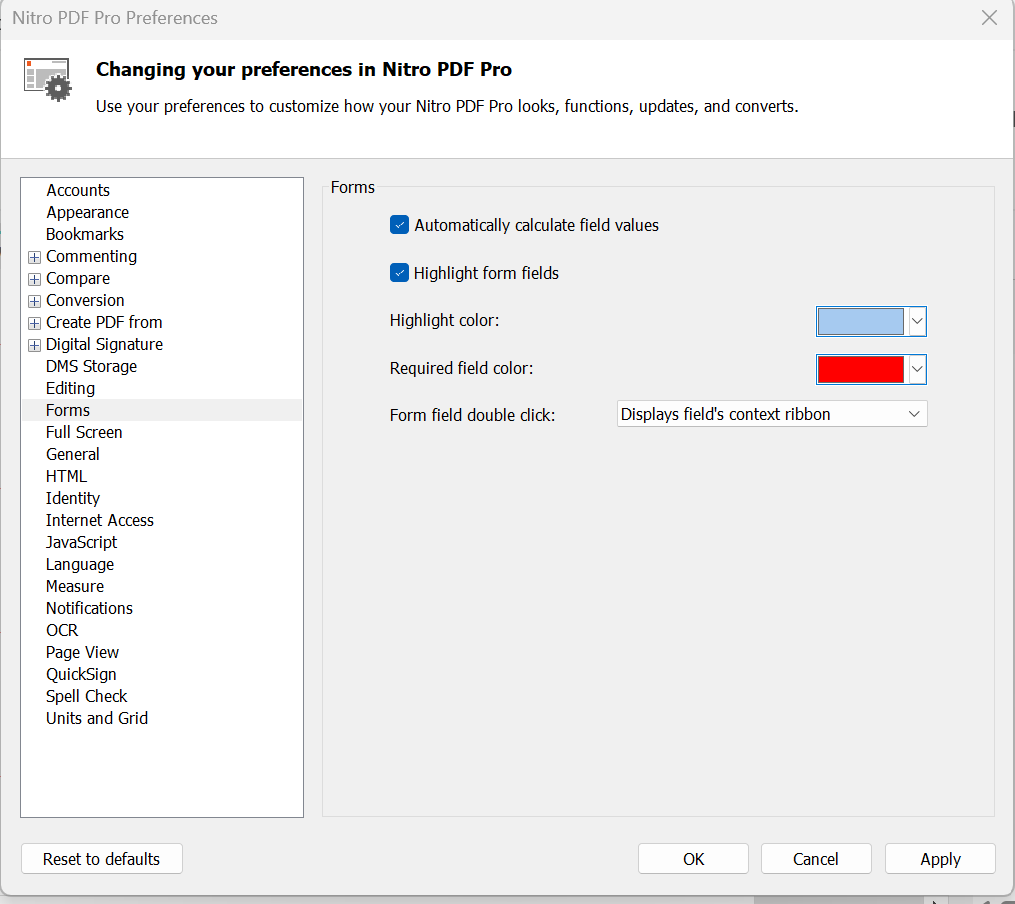Select OCR category
1015x904 pixels.
coord(62,630)
